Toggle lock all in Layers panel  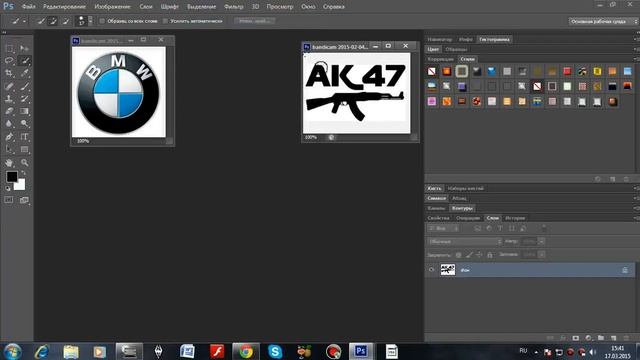pyautogui.click(x=490, y=255)
